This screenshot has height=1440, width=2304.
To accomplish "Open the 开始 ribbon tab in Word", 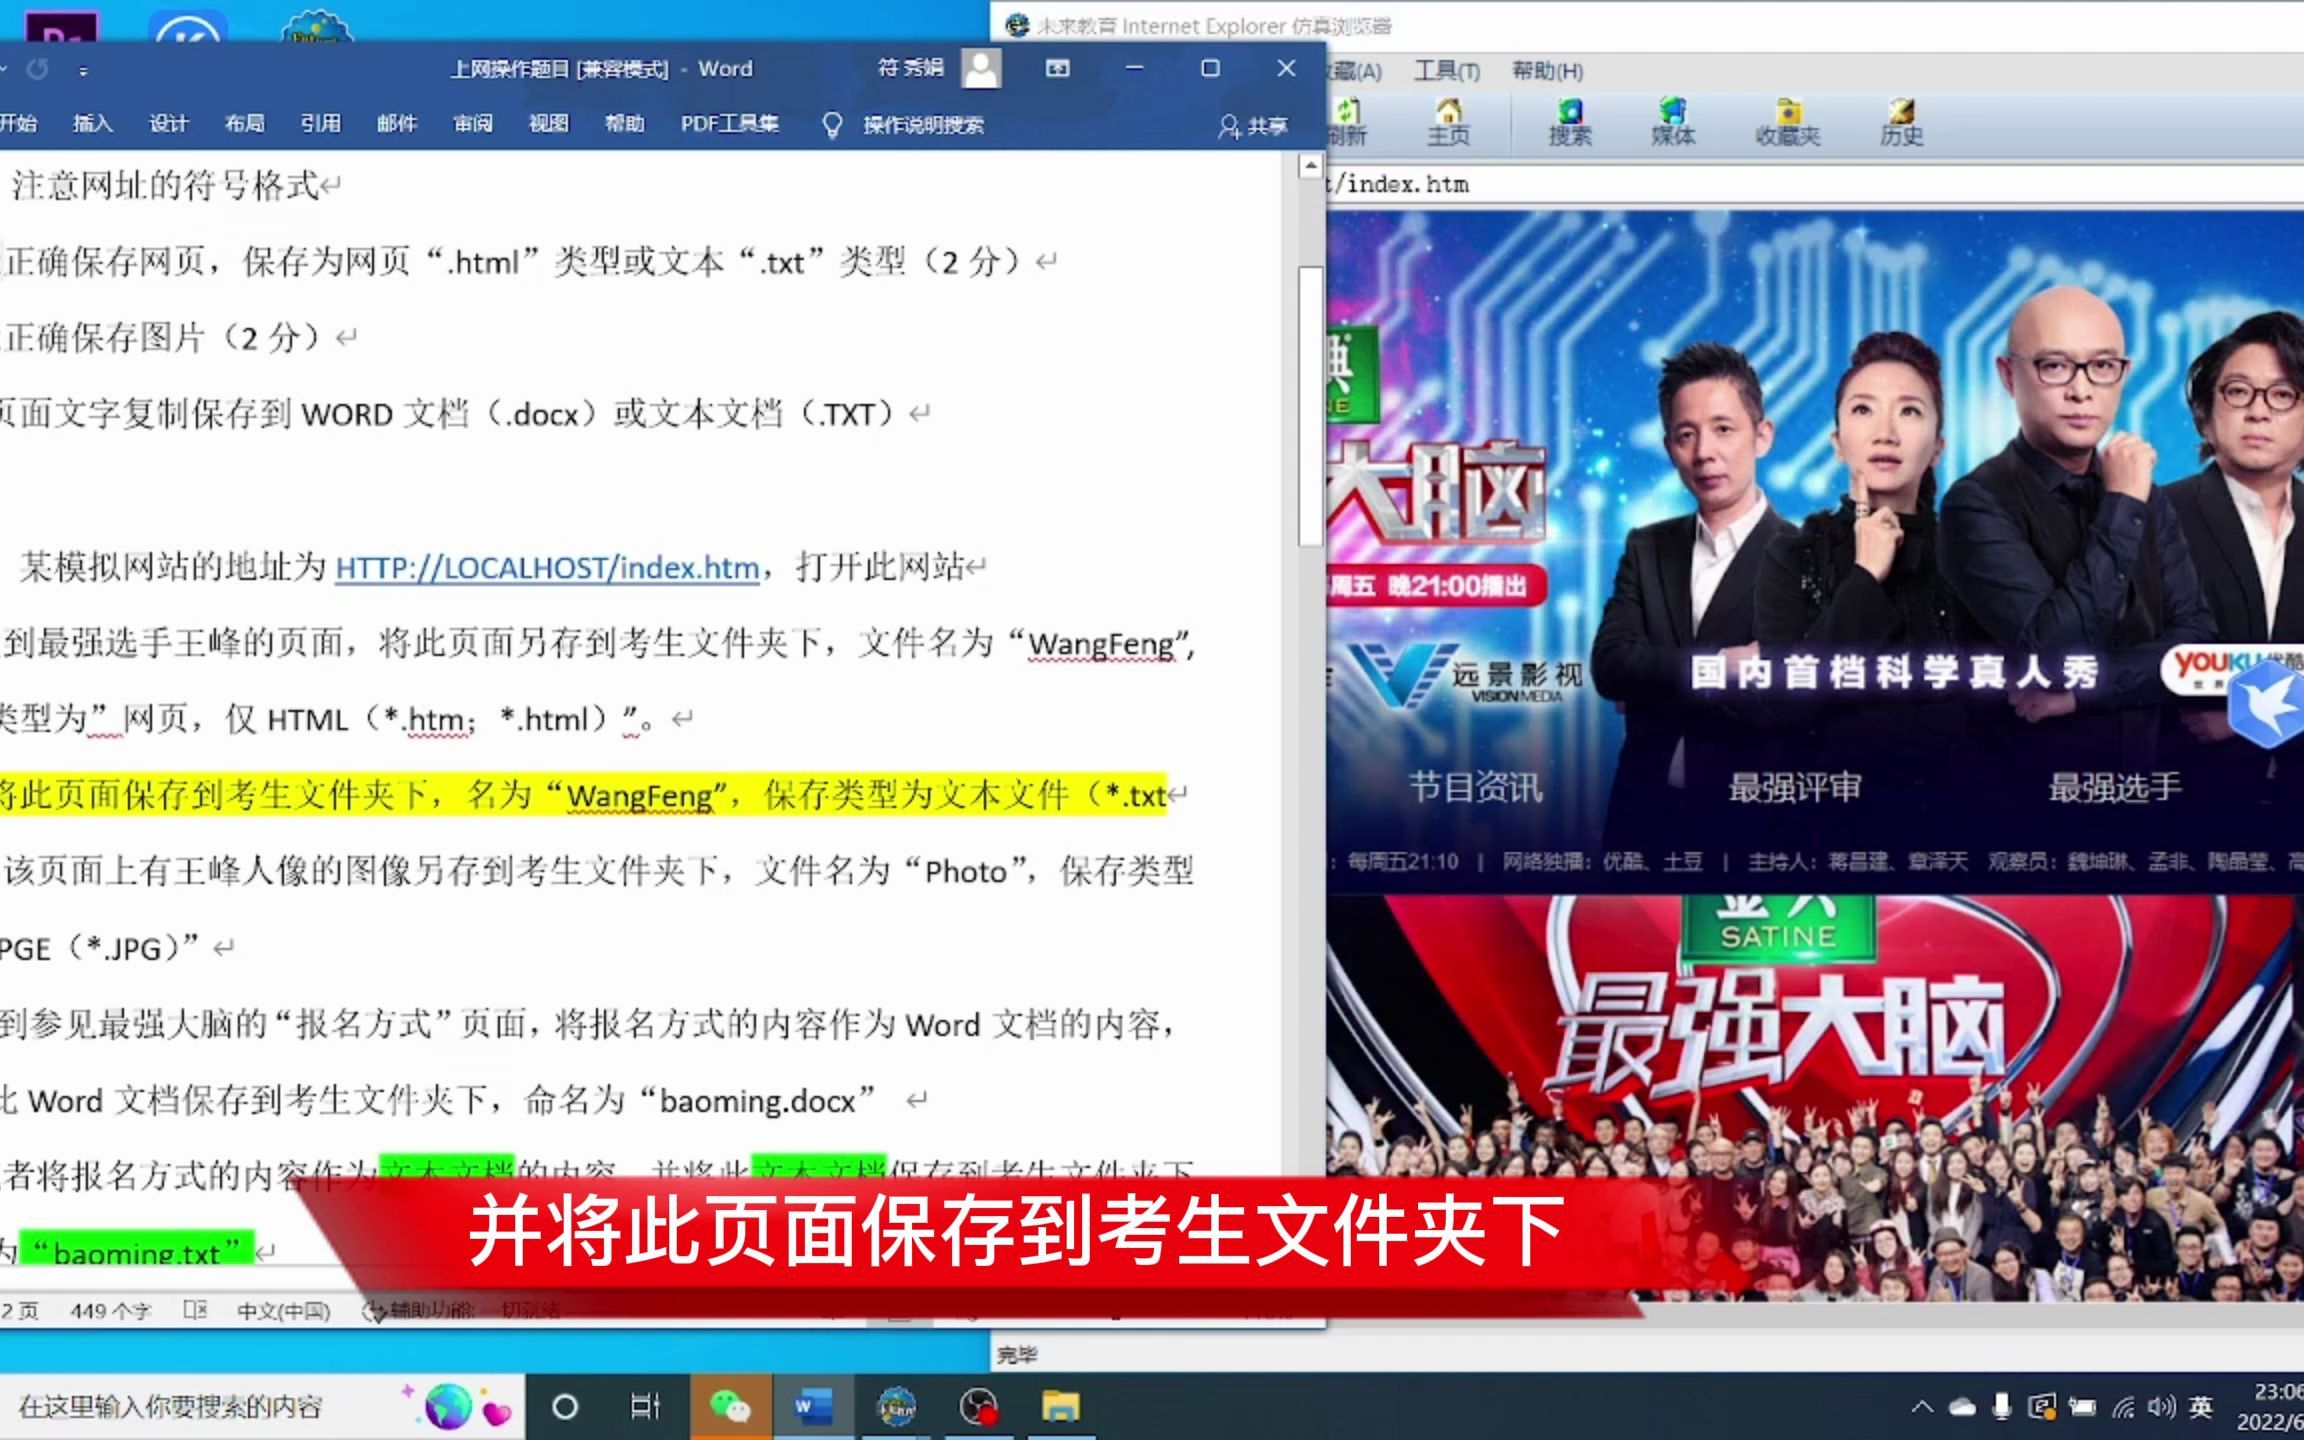I will (18, 123).
